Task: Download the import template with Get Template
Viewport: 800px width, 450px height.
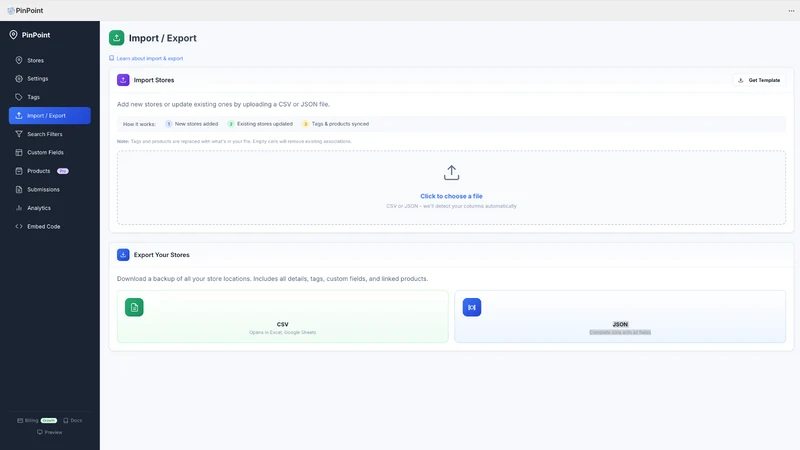Action: click(759, 80)
